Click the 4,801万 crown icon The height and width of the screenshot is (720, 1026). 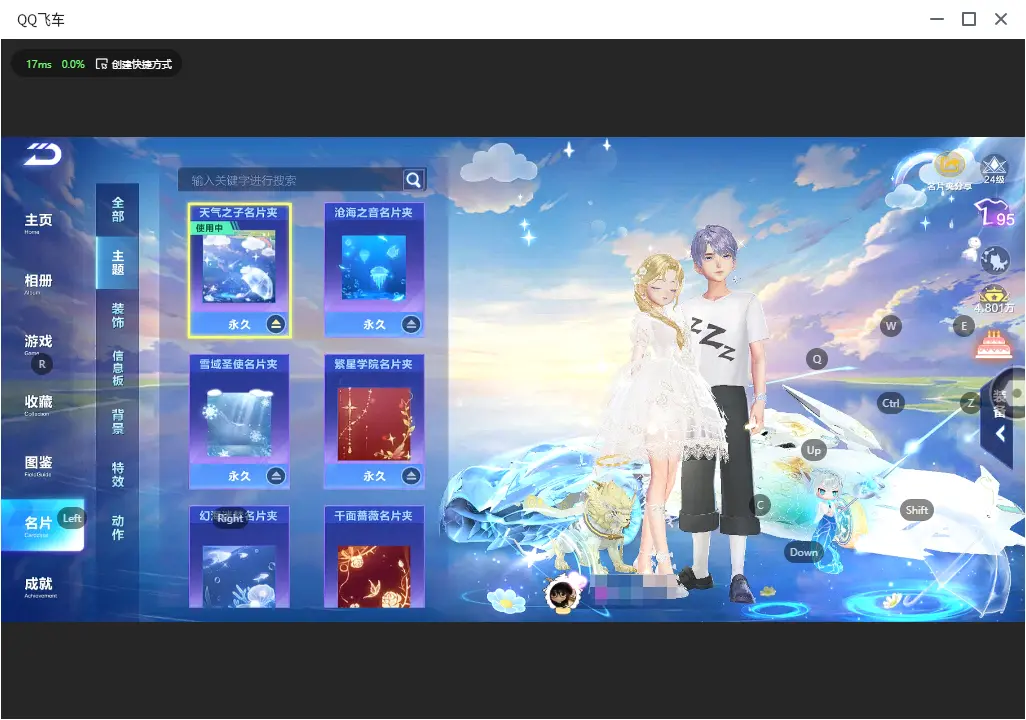tap(994, 300)
